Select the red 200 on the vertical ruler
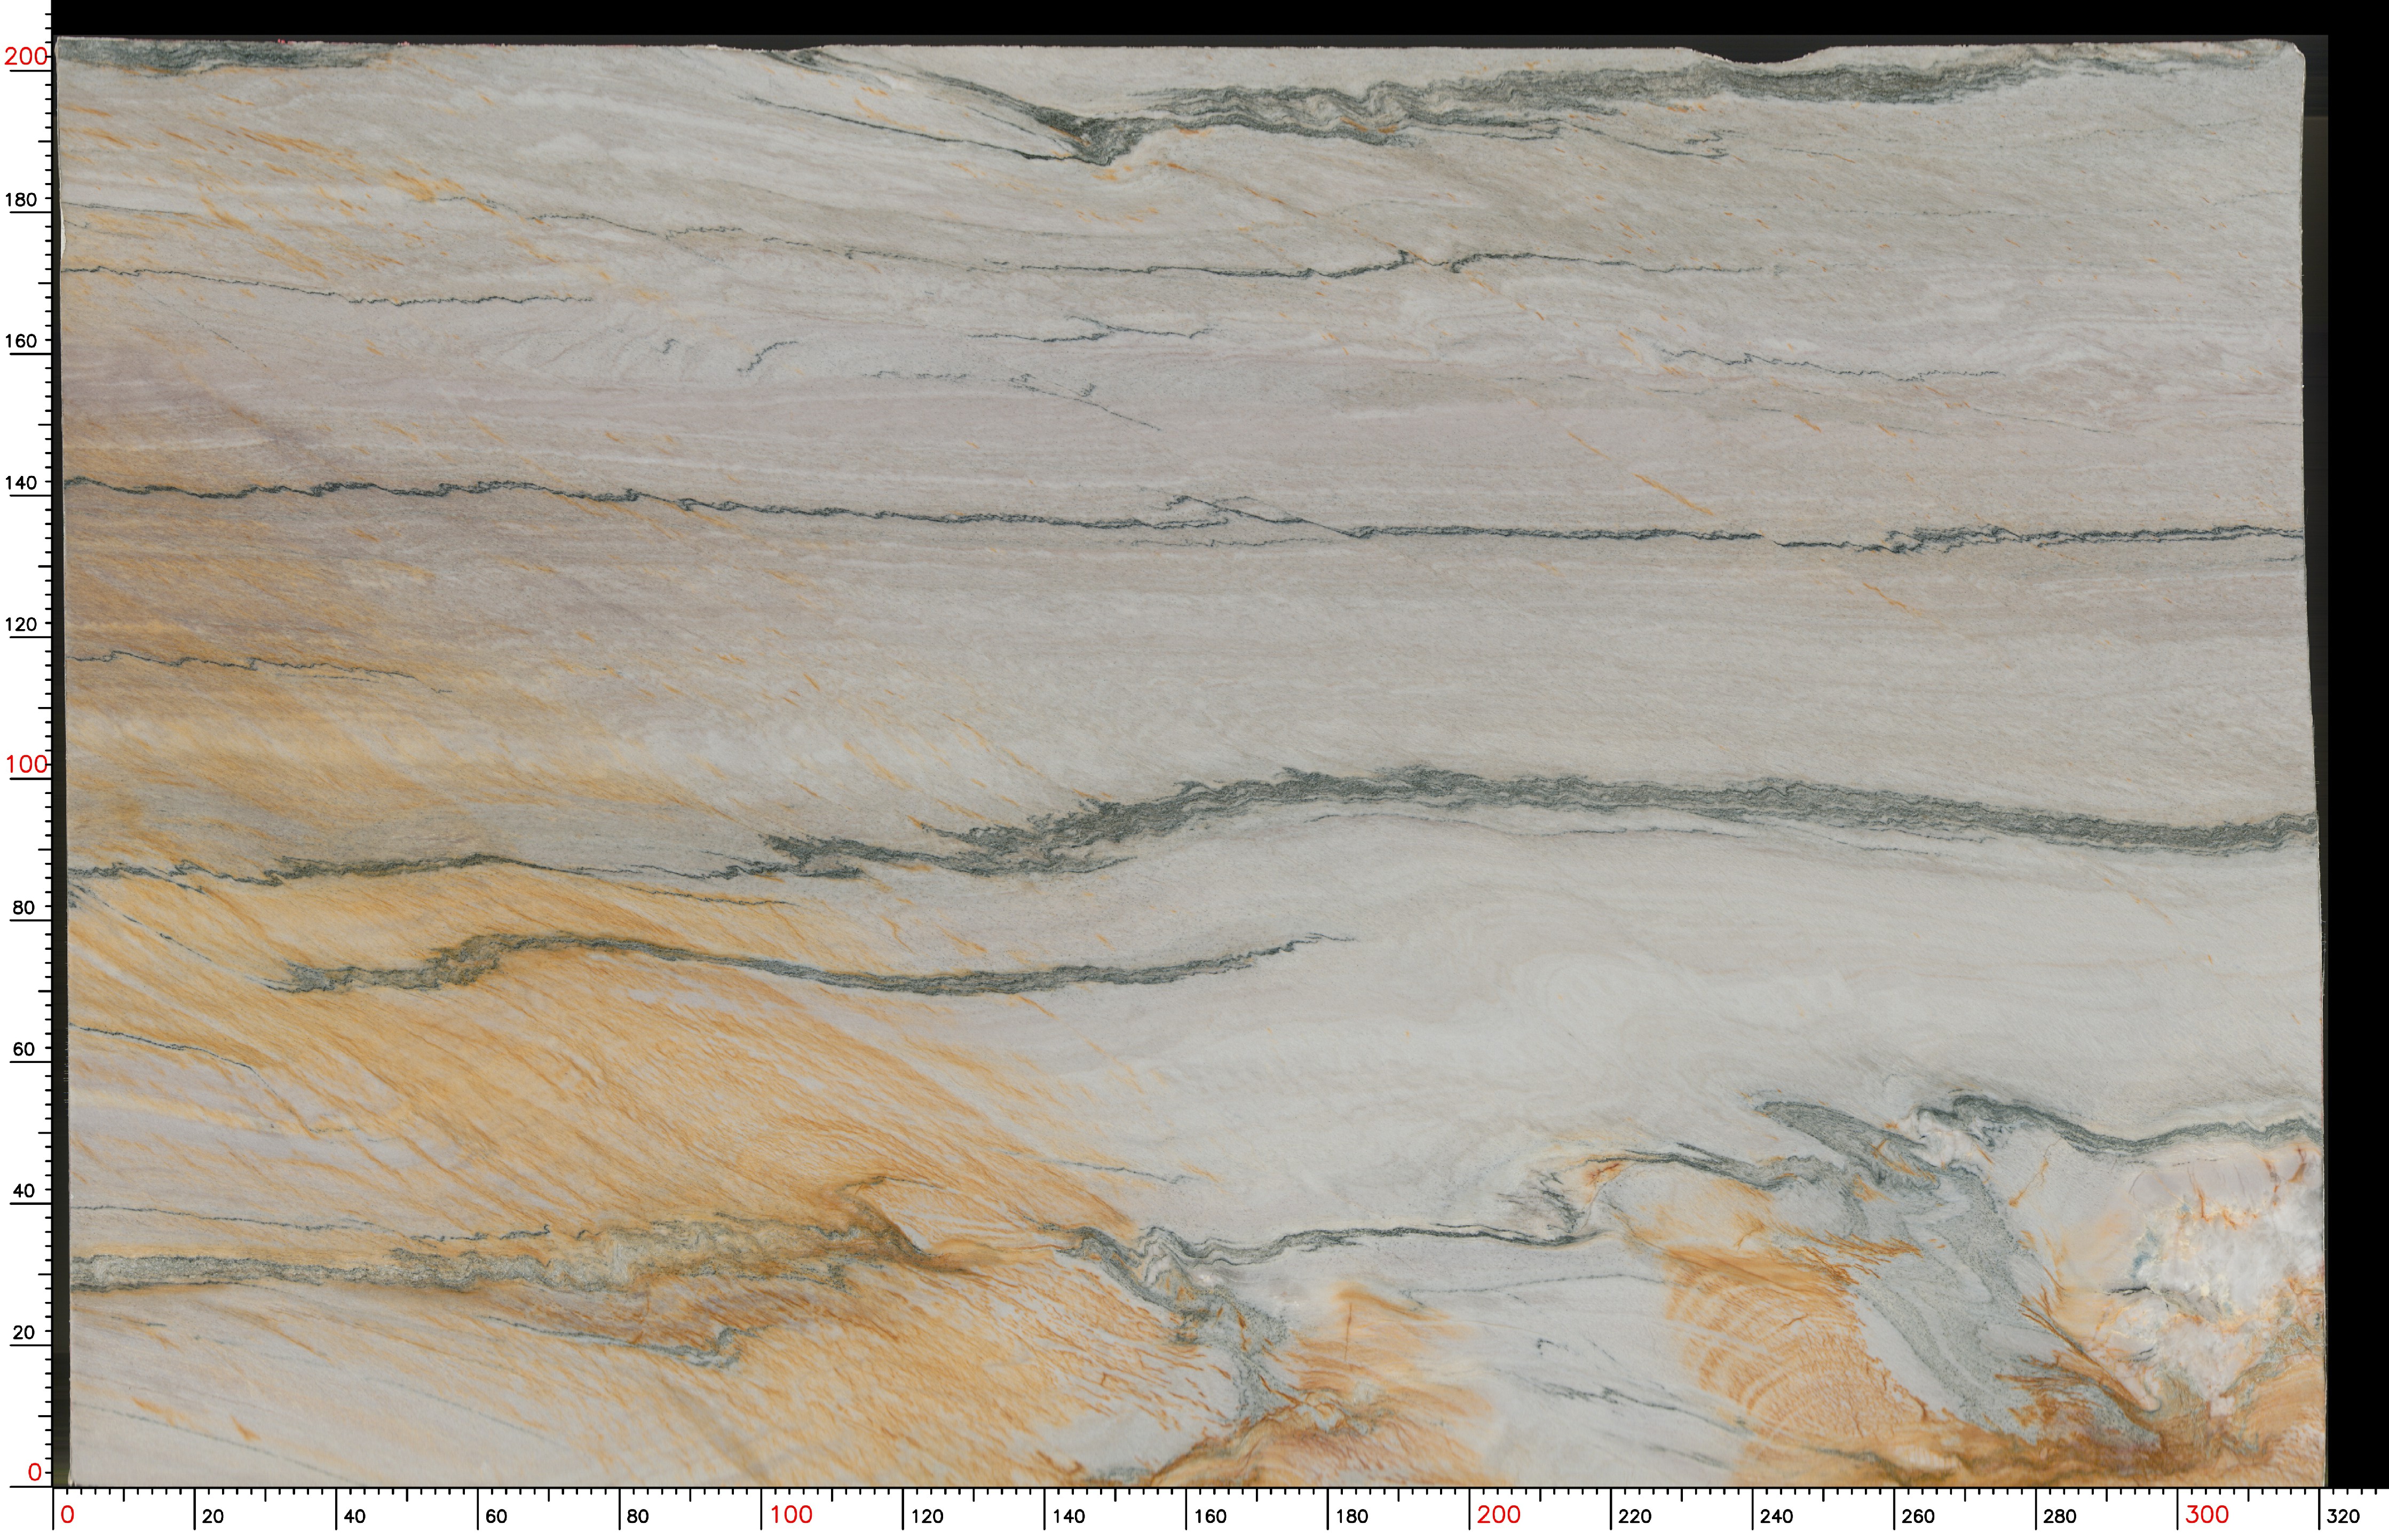The height and width of the screenshot is (1540, 2389). [x=26, y=56]
